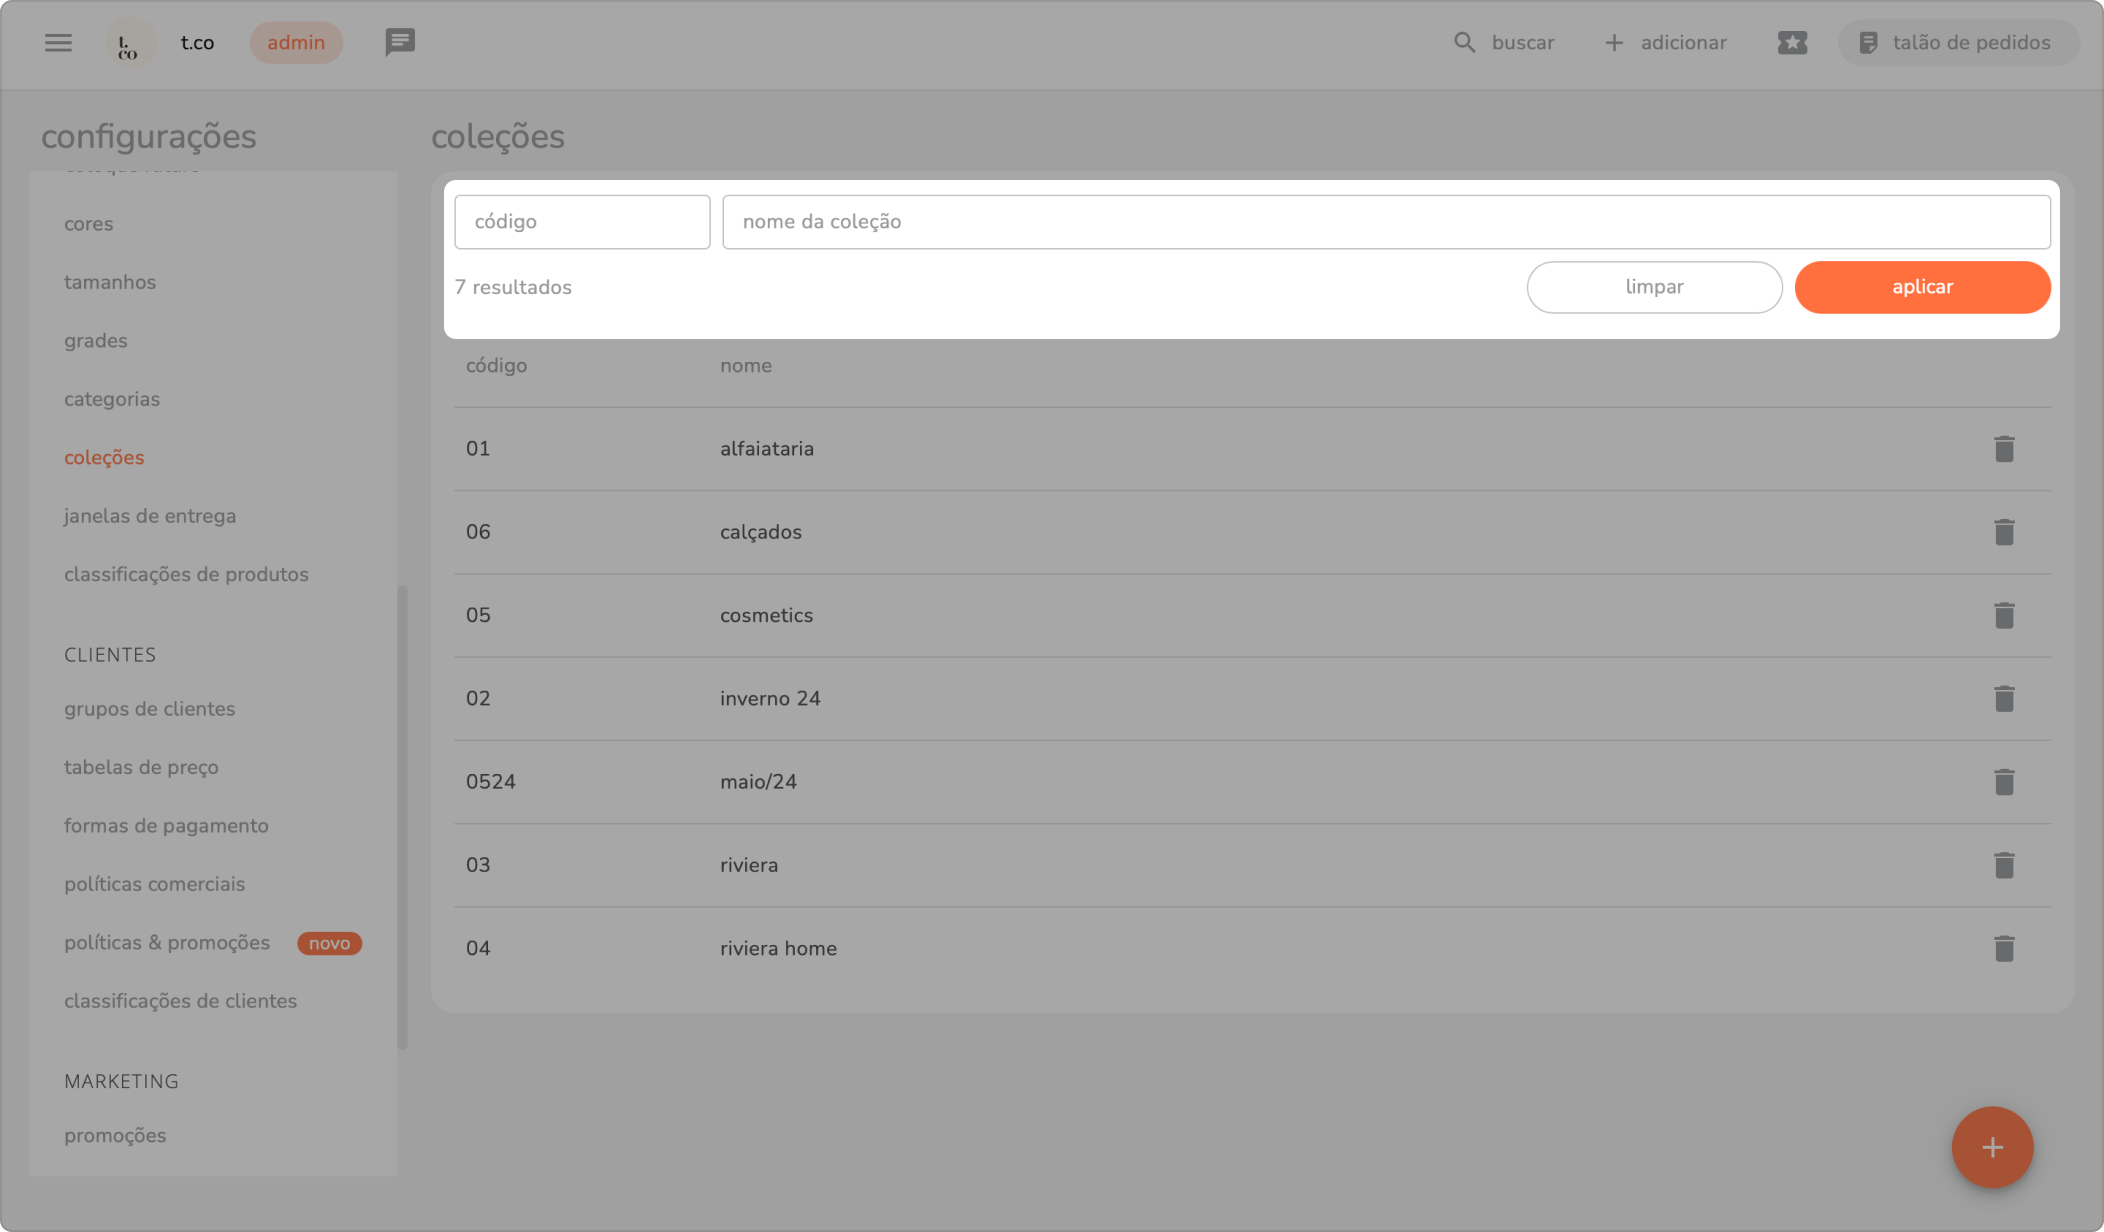Image resolution: width=2104 pixels, height=1232 pixels.
Task: Click trash icon for riviera home
Action: point(2003,948)
